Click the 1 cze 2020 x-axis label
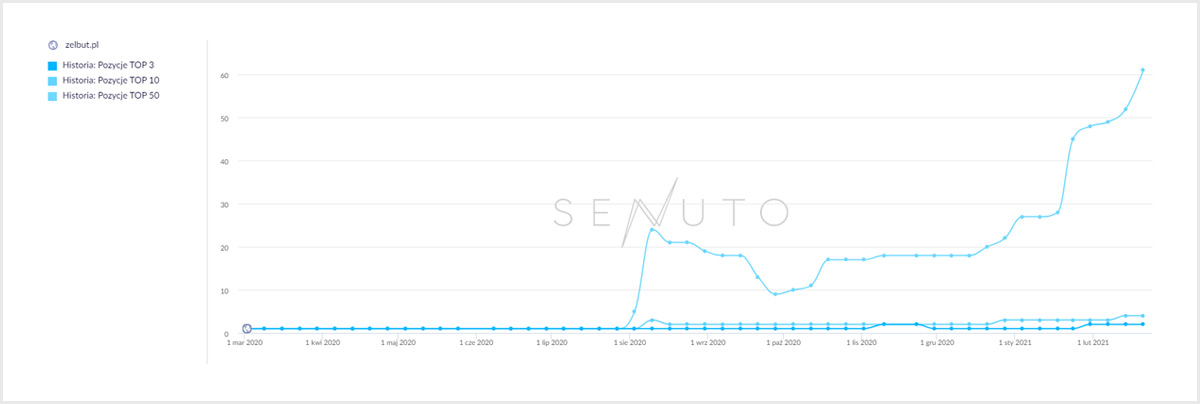Viewport: 1200px width, 404px height. (476, 342)
